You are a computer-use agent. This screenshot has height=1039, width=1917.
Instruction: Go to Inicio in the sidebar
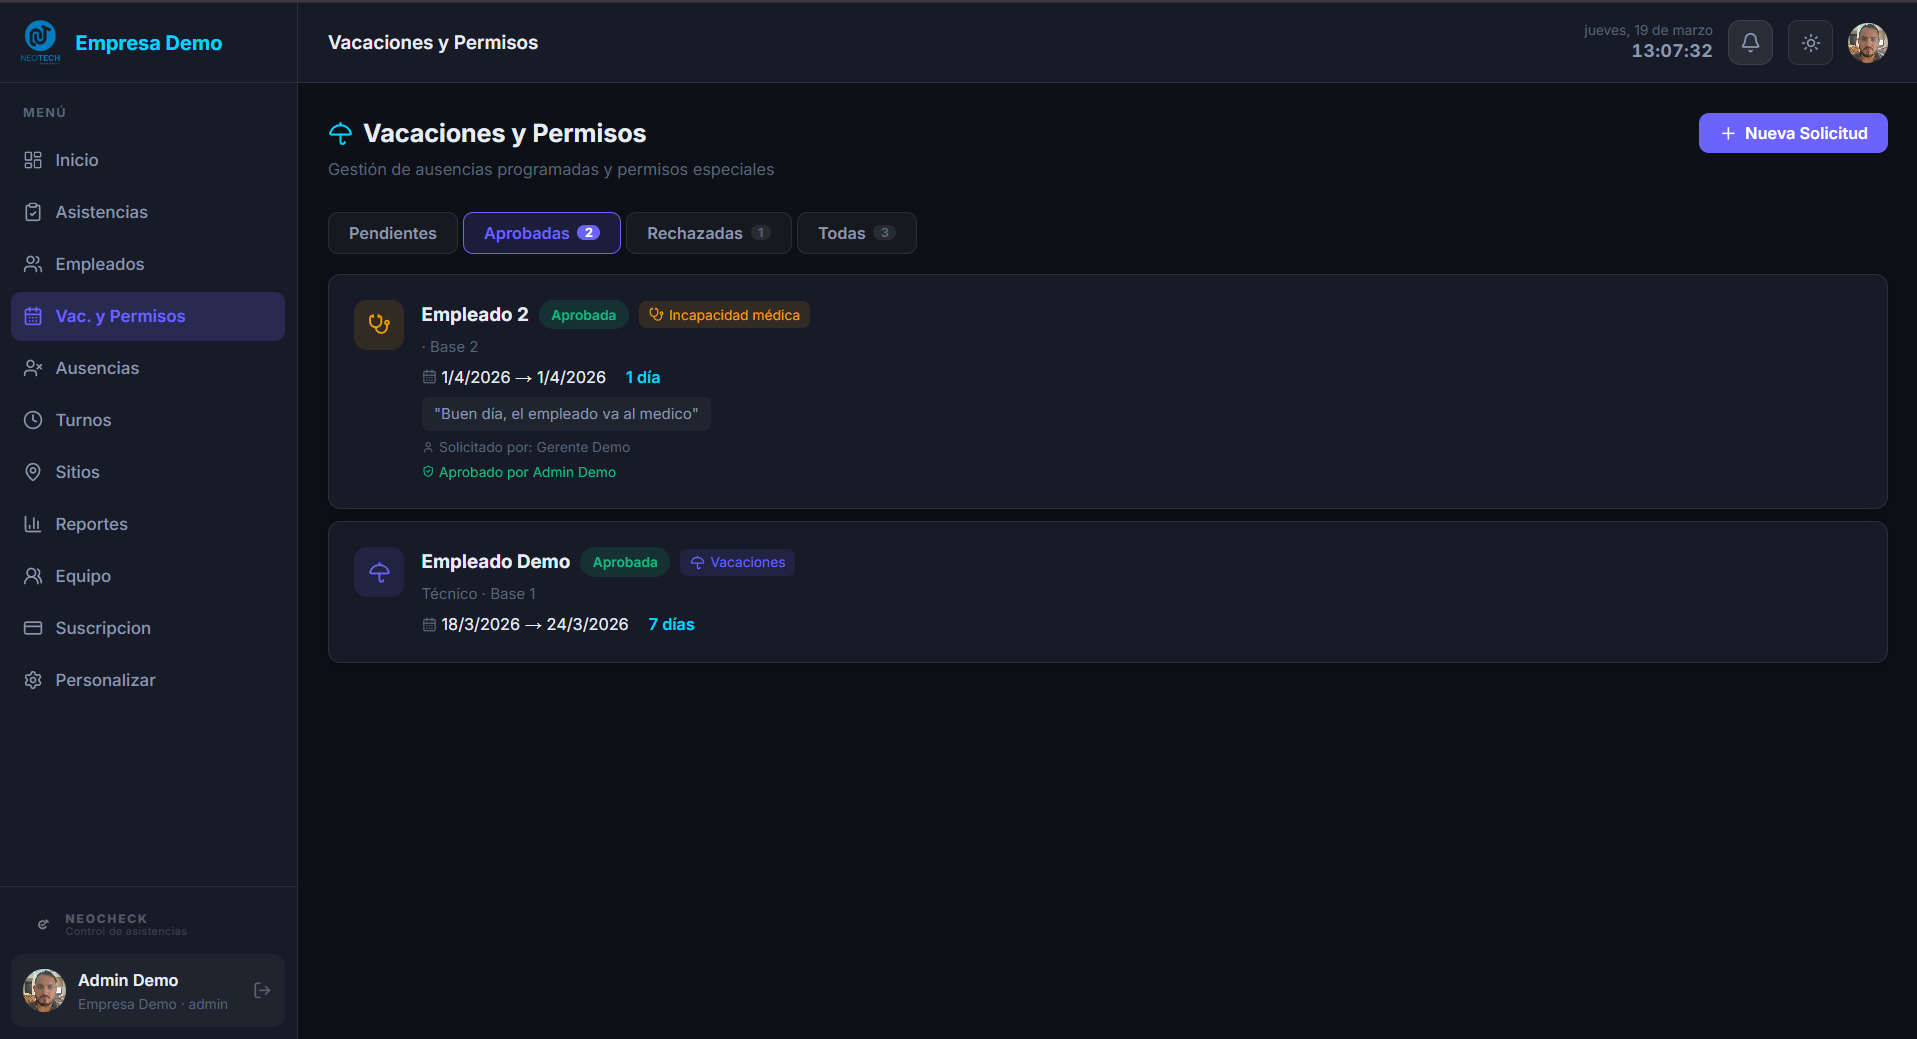(x=76, y=160)
